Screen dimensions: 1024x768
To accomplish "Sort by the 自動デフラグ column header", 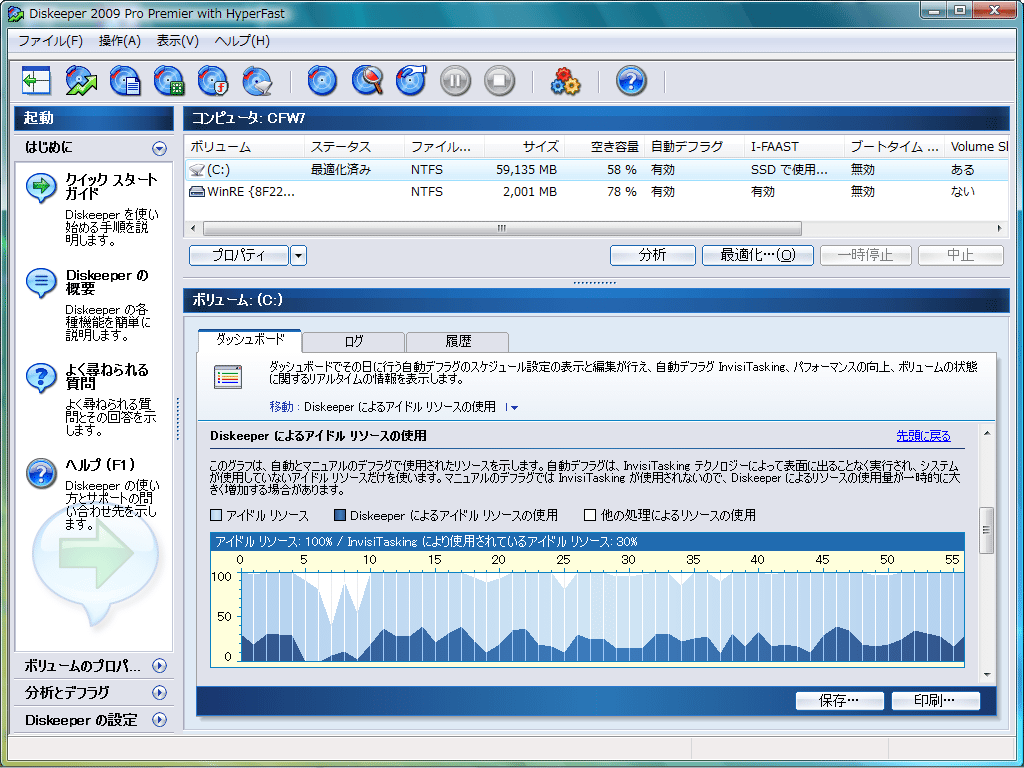I will pyautogui.click(x=694, y=147).
